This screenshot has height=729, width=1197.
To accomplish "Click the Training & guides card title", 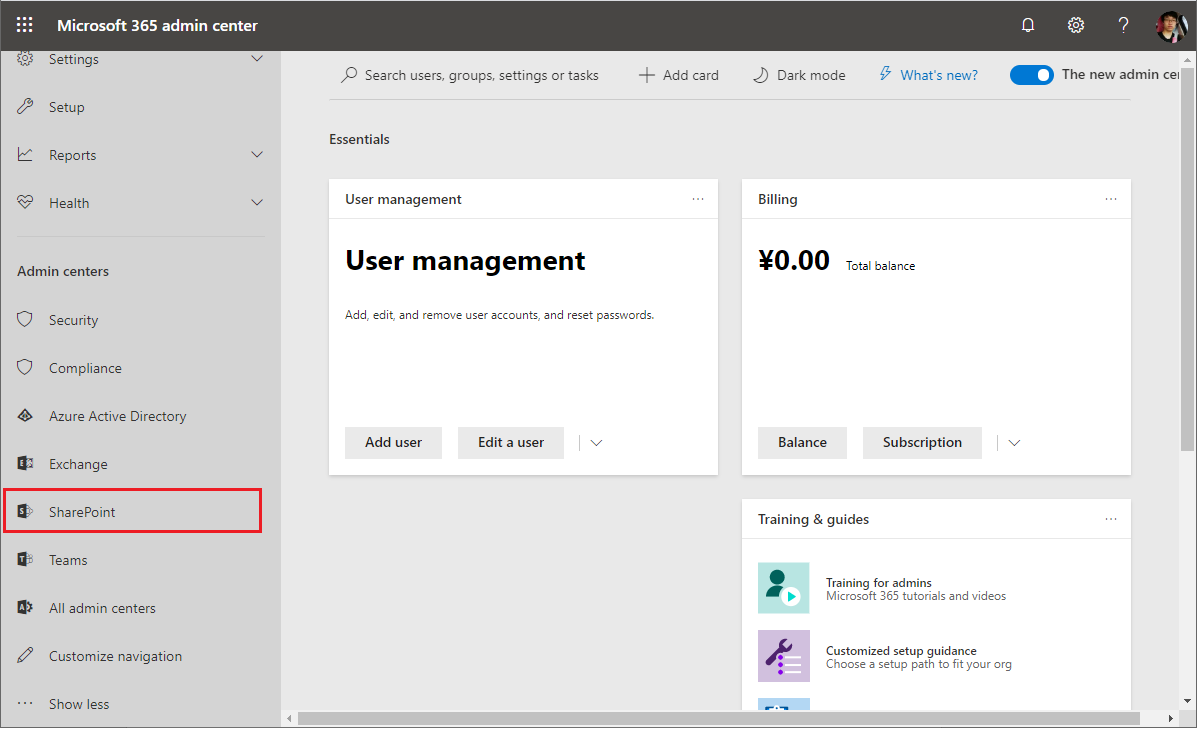I will [x=813, y=519].
